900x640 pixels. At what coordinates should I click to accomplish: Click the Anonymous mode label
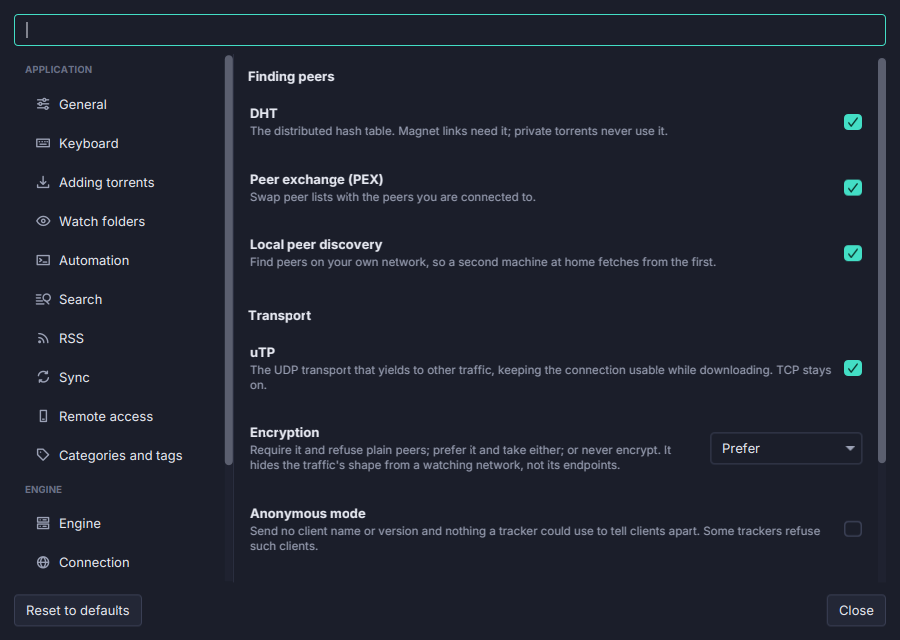pos(308,513)
